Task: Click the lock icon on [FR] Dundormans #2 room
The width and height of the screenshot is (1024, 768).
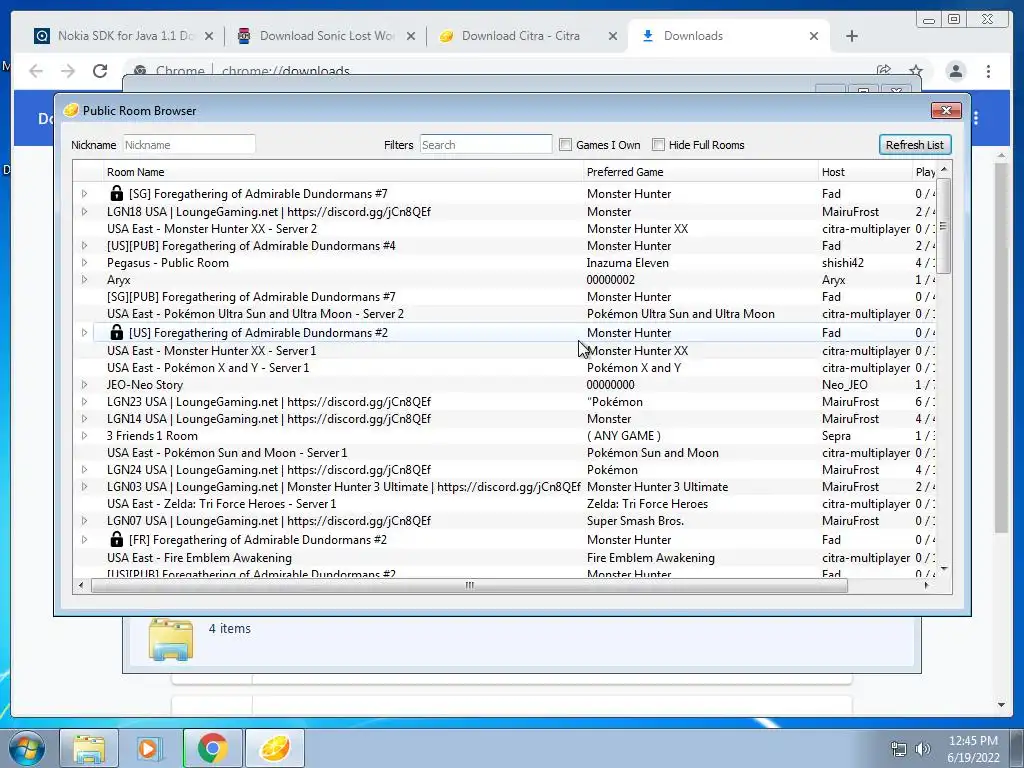Action: point(116,539)
